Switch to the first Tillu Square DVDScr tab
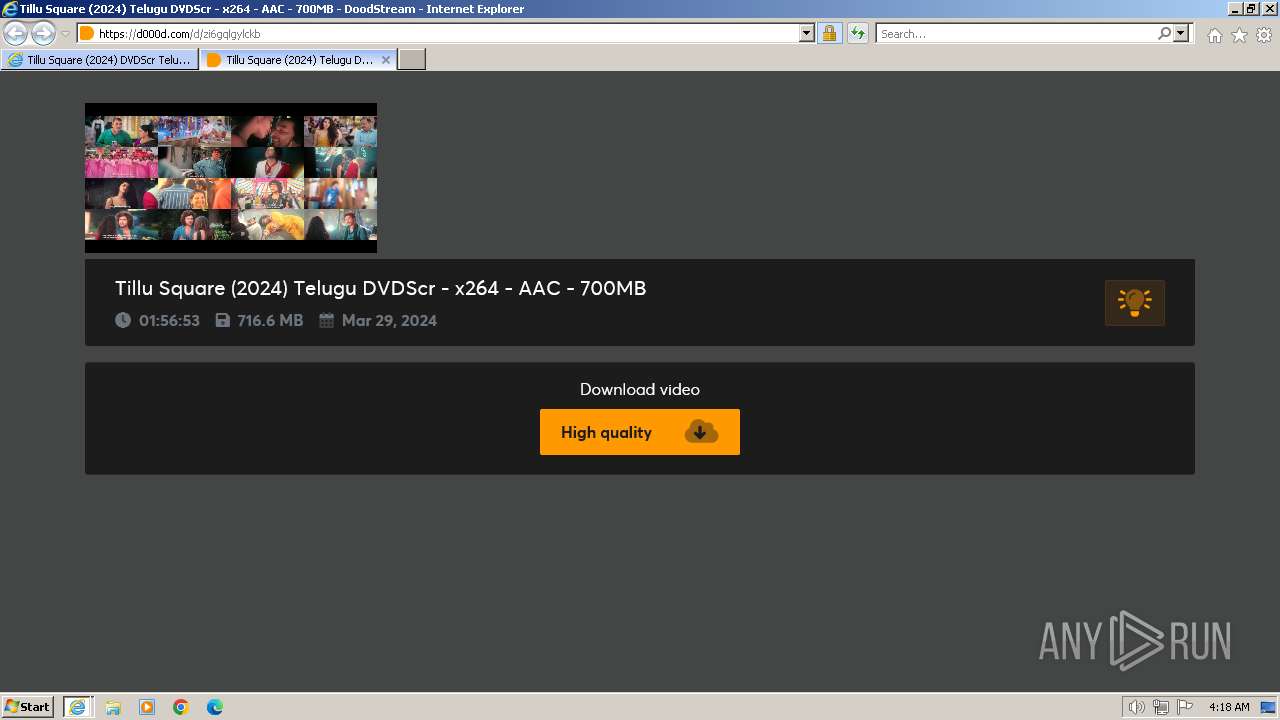This screenshot has width=1280, height=720. pyautogui.click(x=100, y=60)
